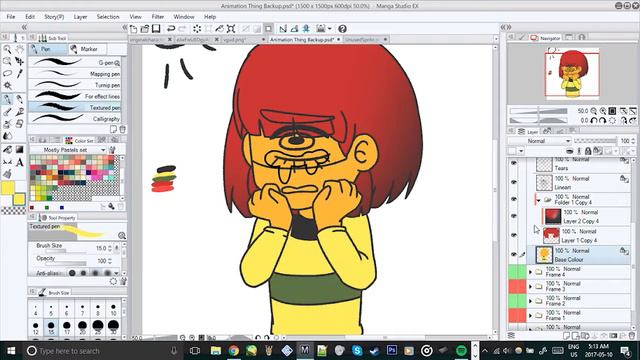Adjust the layer opacity slider
The width and height of the screenshot is (640, 360).
595,141
